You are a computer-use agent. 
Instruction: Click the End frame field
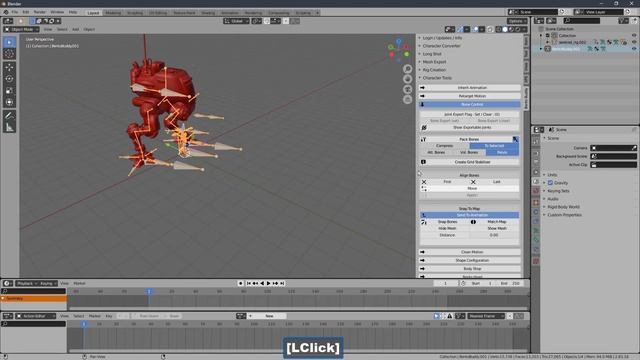(x=510, y=283)
